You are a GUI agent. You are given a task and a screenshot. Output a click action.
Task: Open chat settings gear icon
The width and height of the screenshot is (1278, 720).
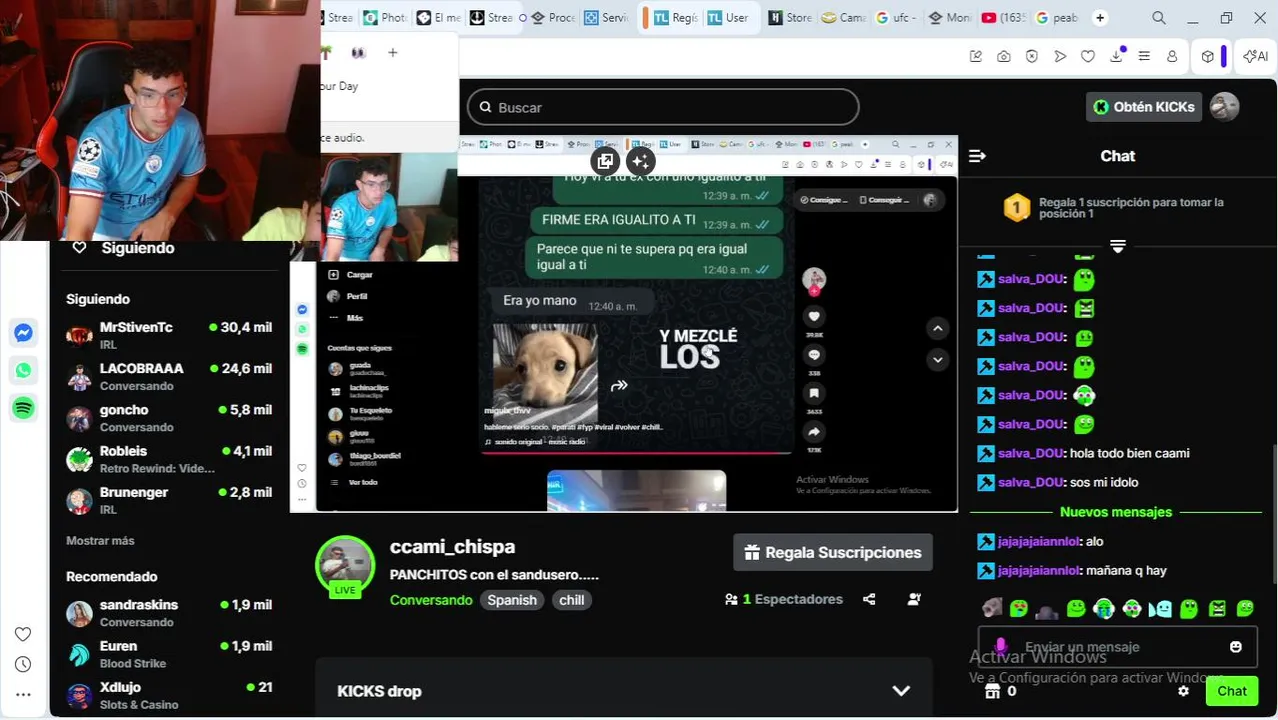(x=1183, y=691)
